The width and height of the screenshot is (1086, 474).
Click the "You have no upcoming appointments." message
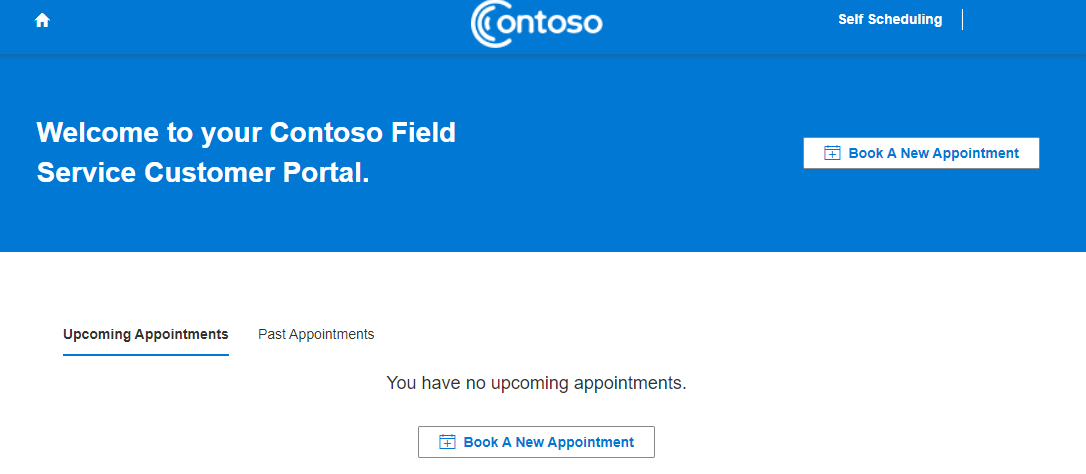(536, 383)
